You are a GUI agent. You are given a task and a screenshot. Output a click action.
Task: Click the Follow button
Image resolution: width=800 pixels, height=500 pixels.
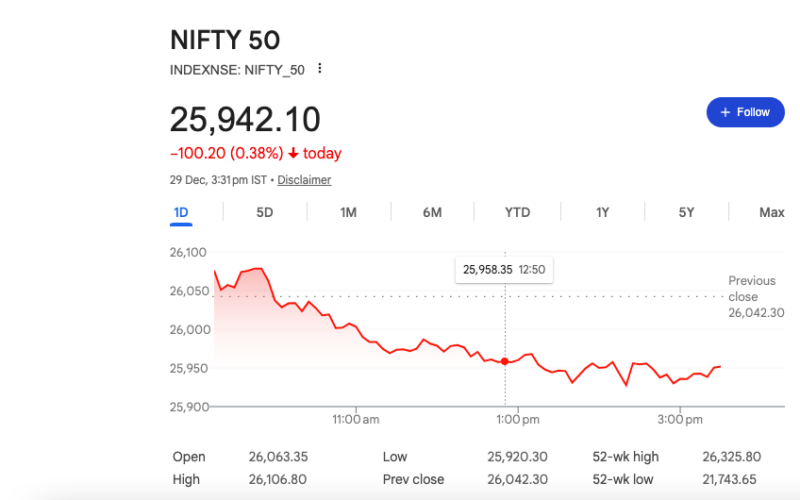tap(745, 112)
